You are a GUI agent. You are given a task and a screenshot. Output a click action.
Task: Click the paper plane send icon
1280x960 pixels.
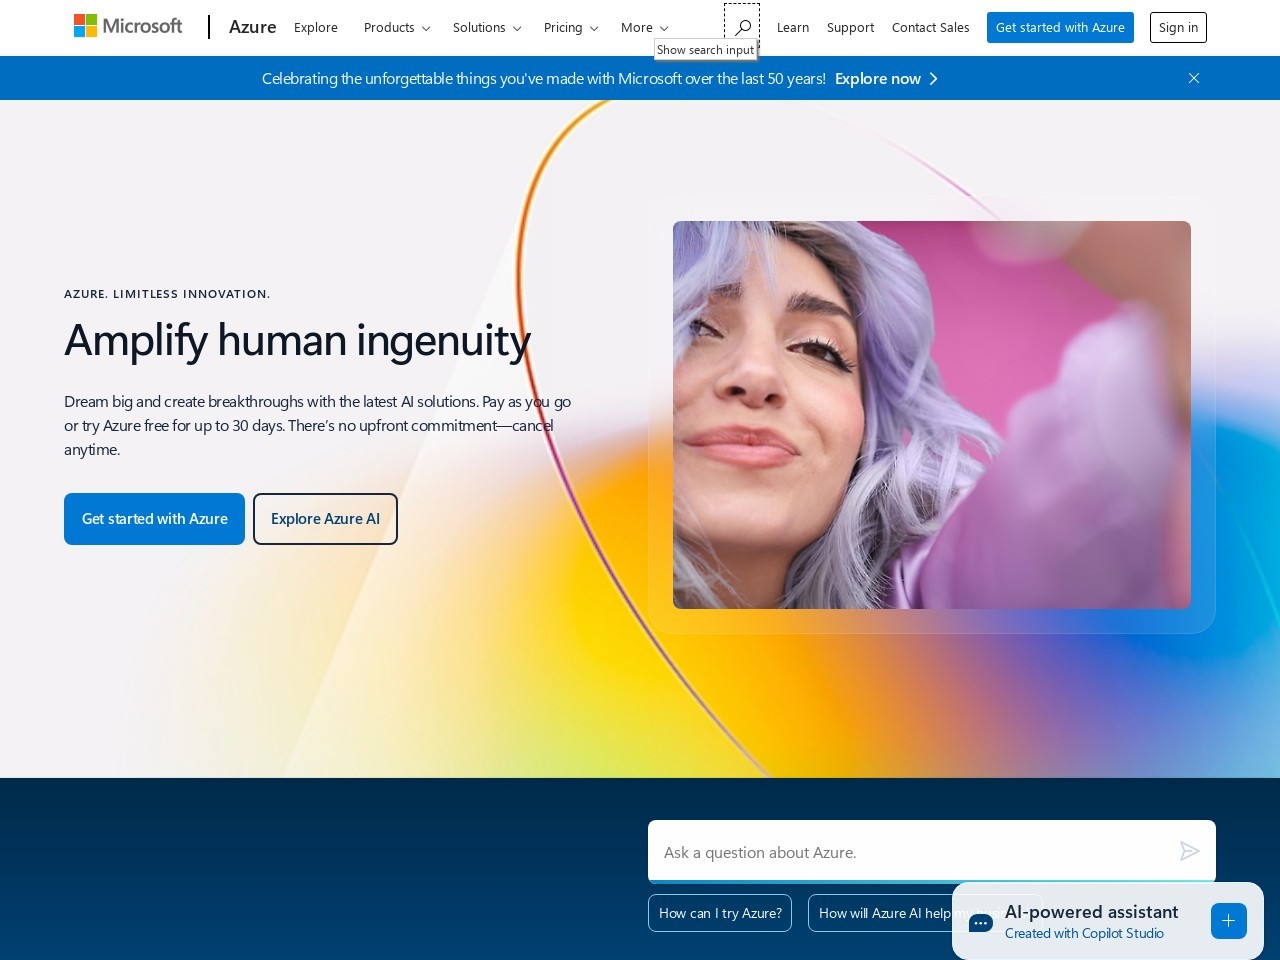[x=1189, y=851]
